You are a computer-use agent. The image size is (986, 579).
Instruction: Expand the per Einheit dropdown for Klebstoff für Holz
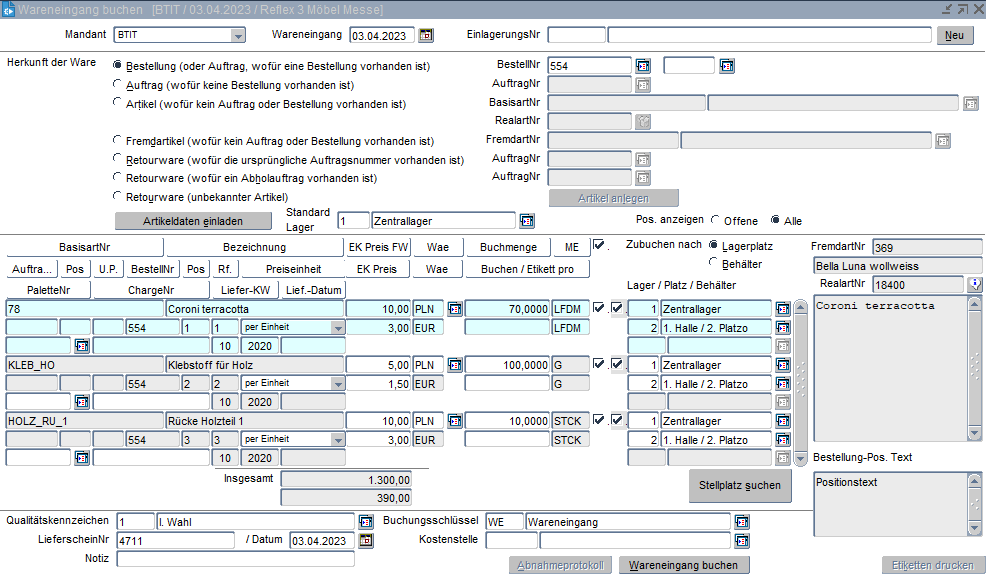click(338, 384)
